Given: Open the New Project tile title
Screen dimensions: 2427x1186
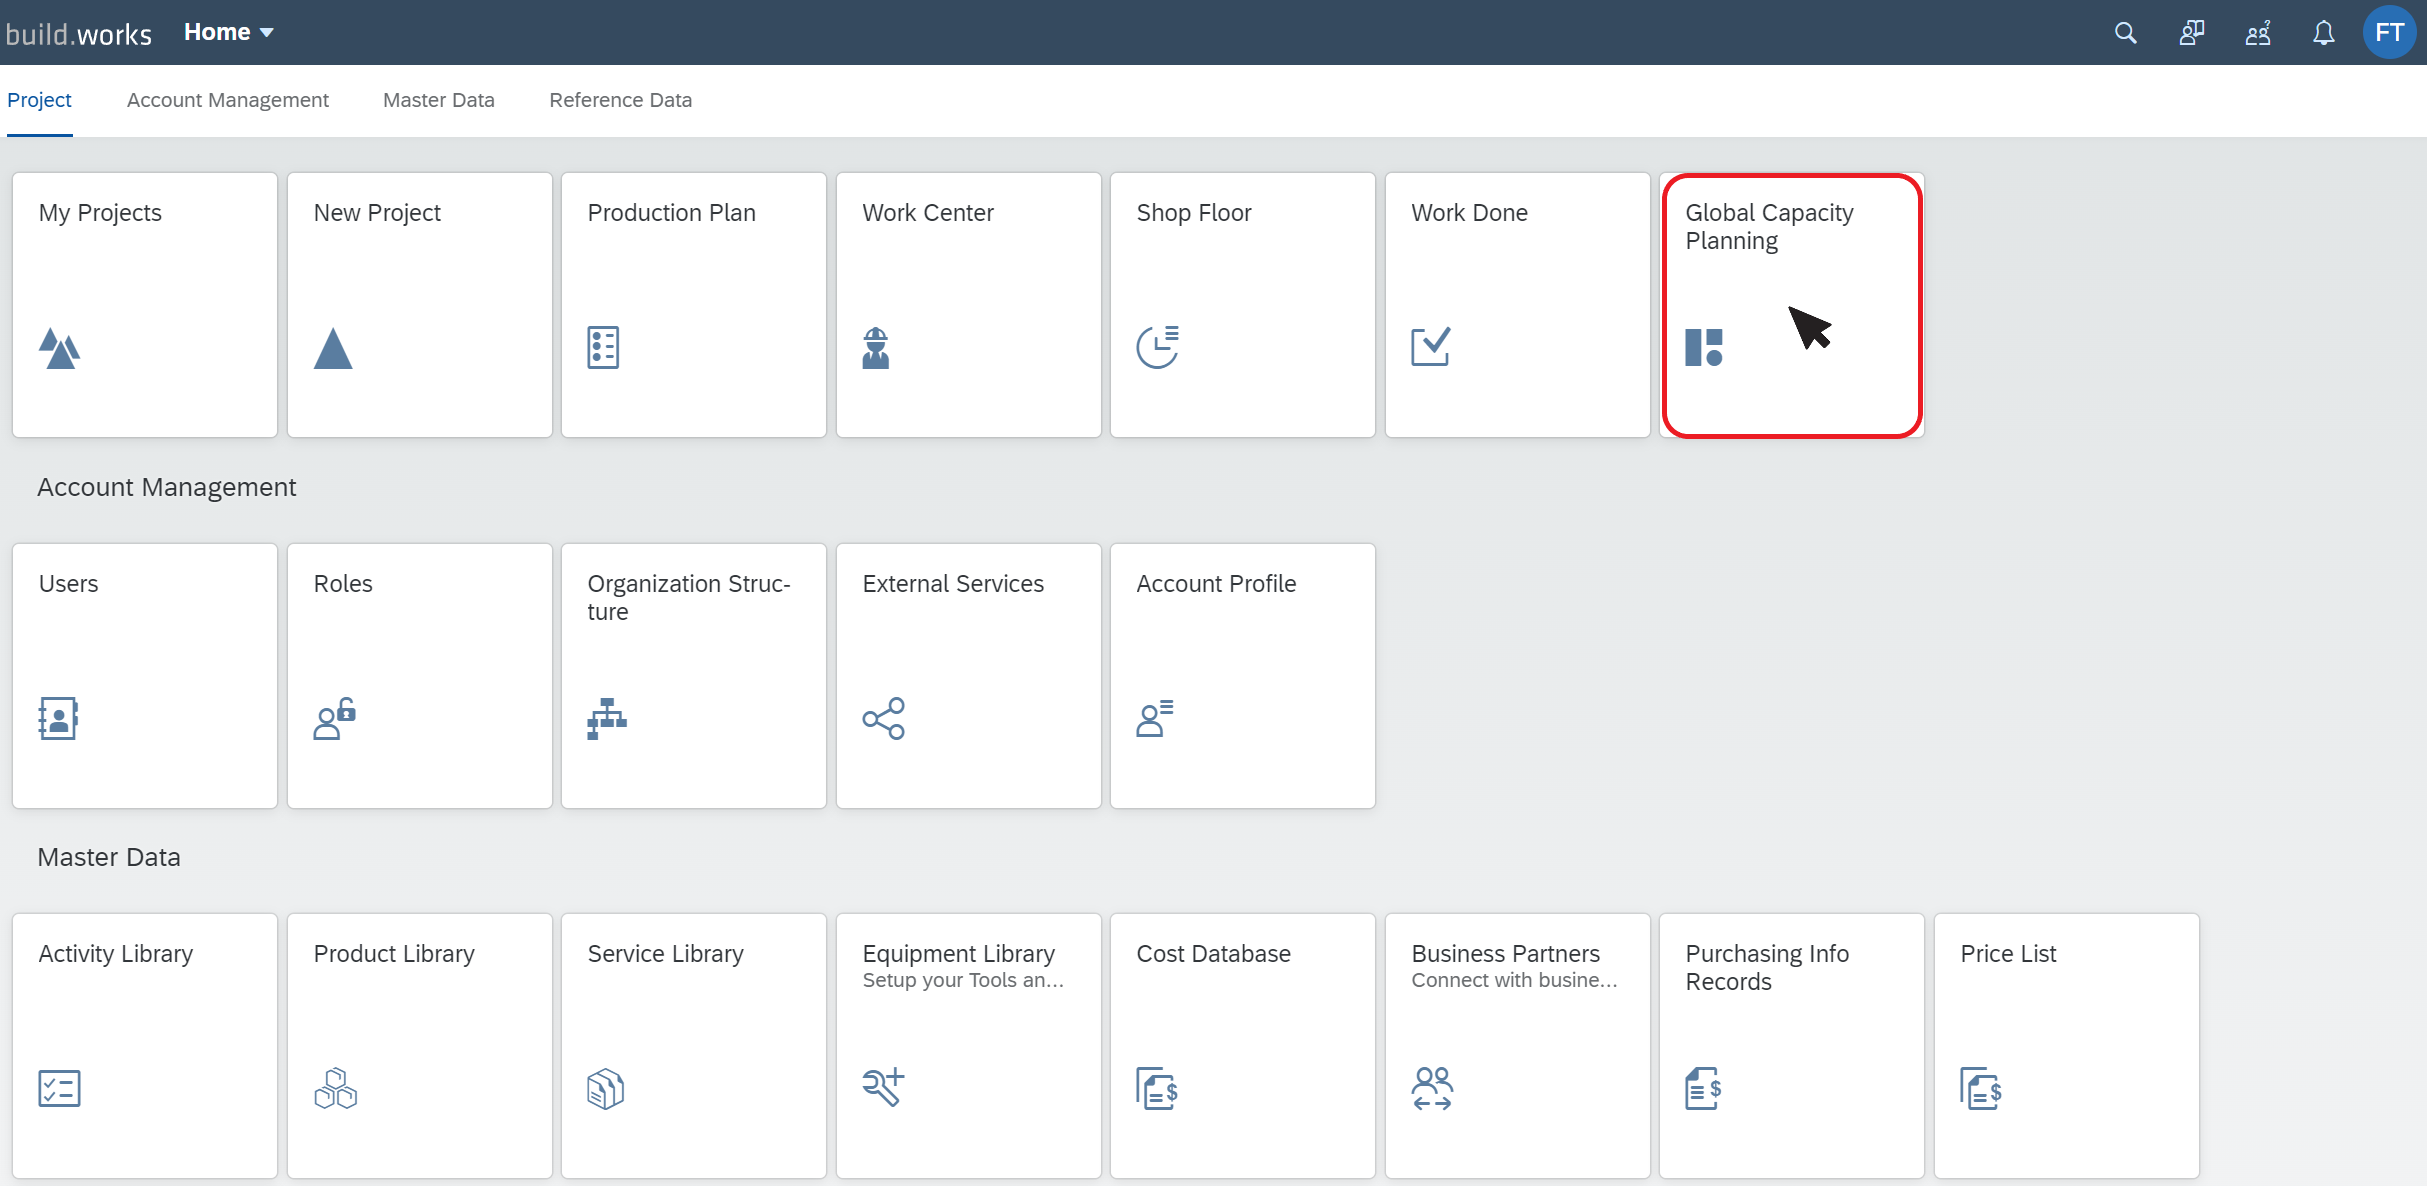Looking at the screenshot, I should [x=377, y=213].
